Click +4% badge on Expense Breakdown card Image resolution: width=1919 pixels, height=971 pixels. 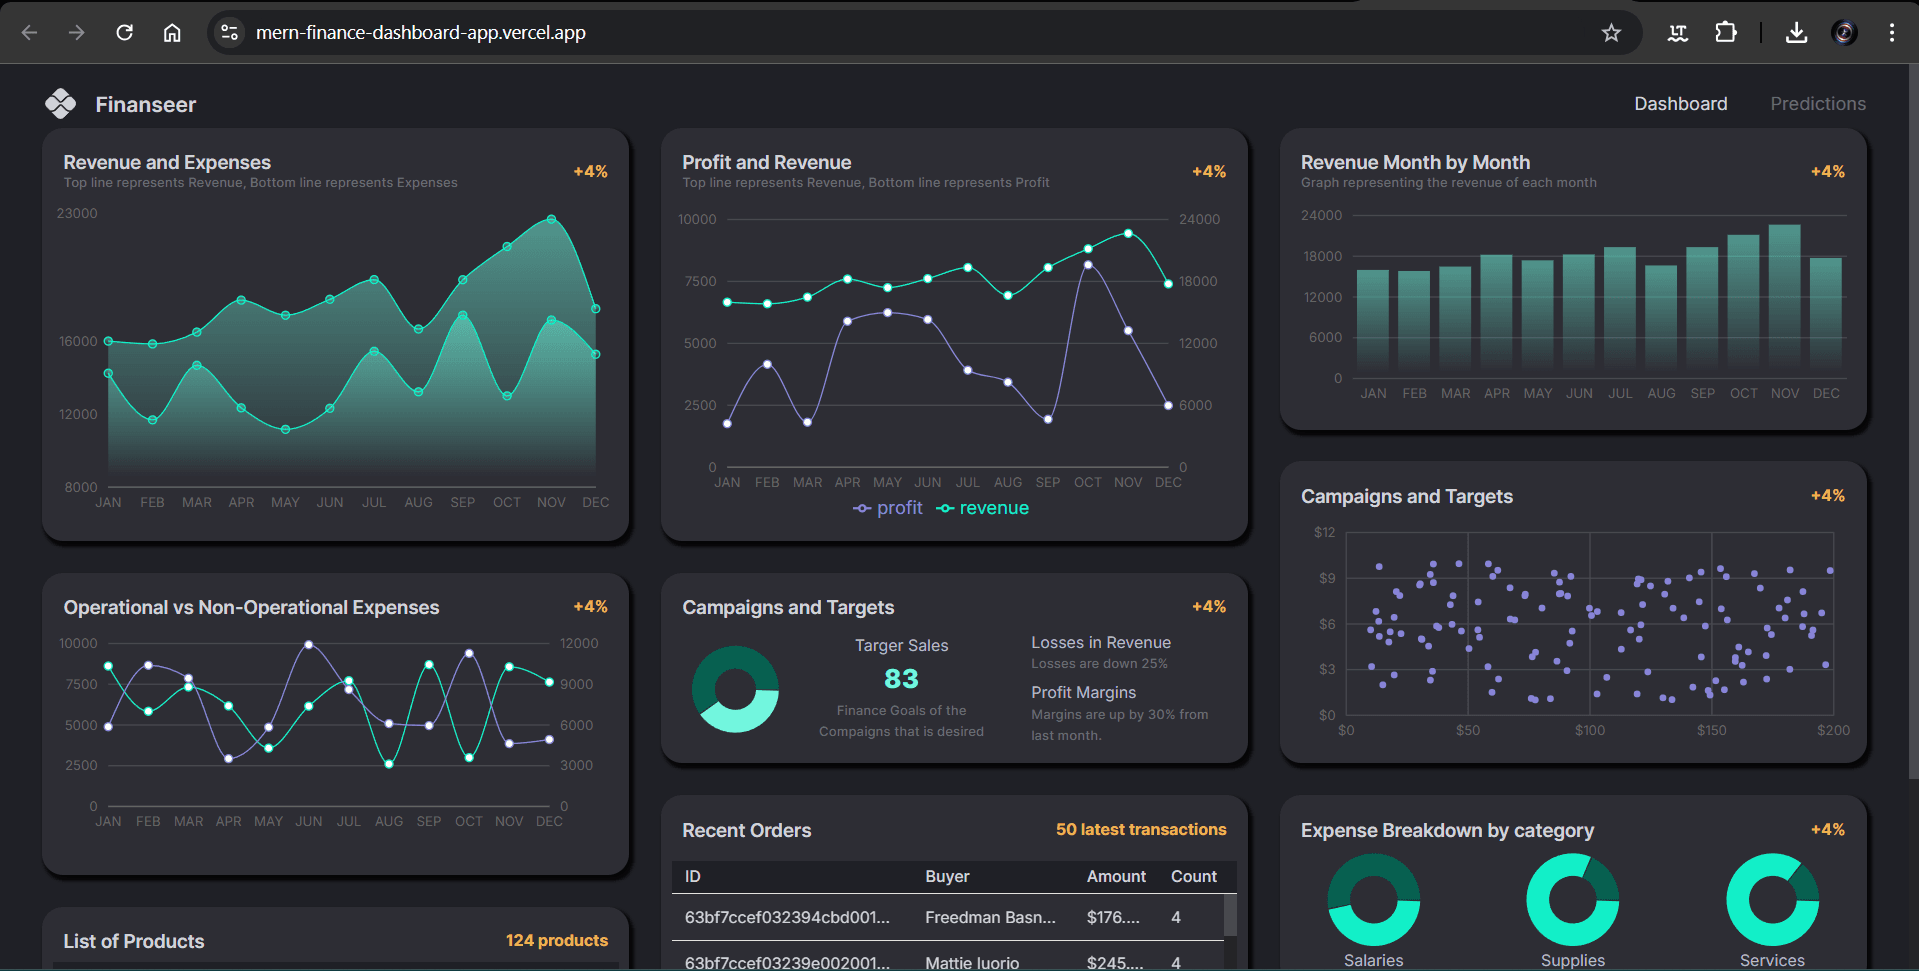[x=1828, y=830]
